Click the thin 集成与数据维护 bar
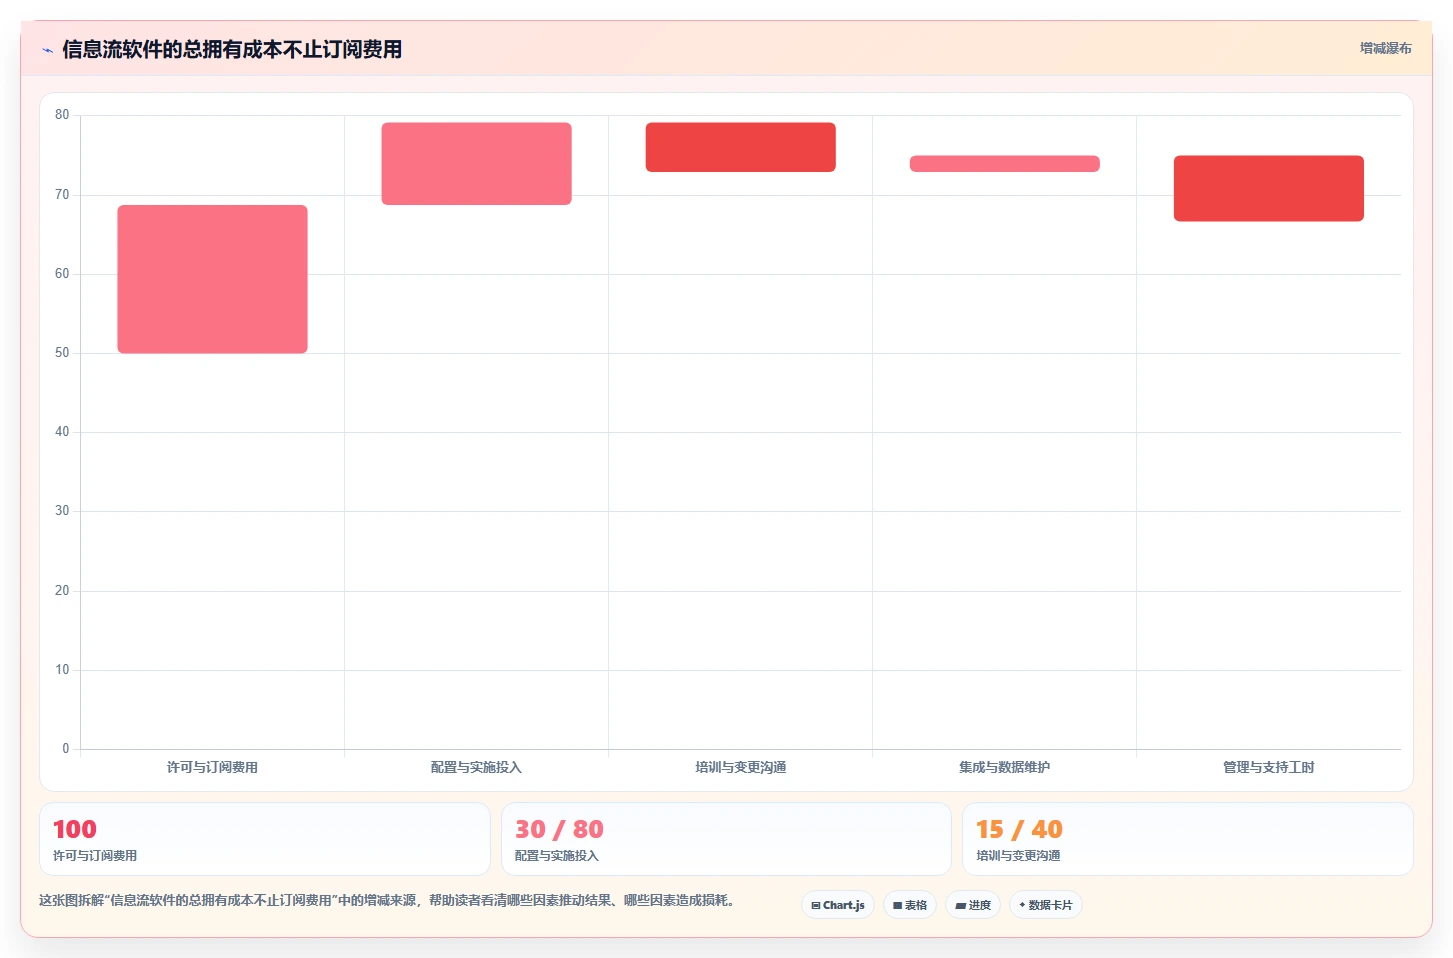1453x958 pixels. point(1004,164)
